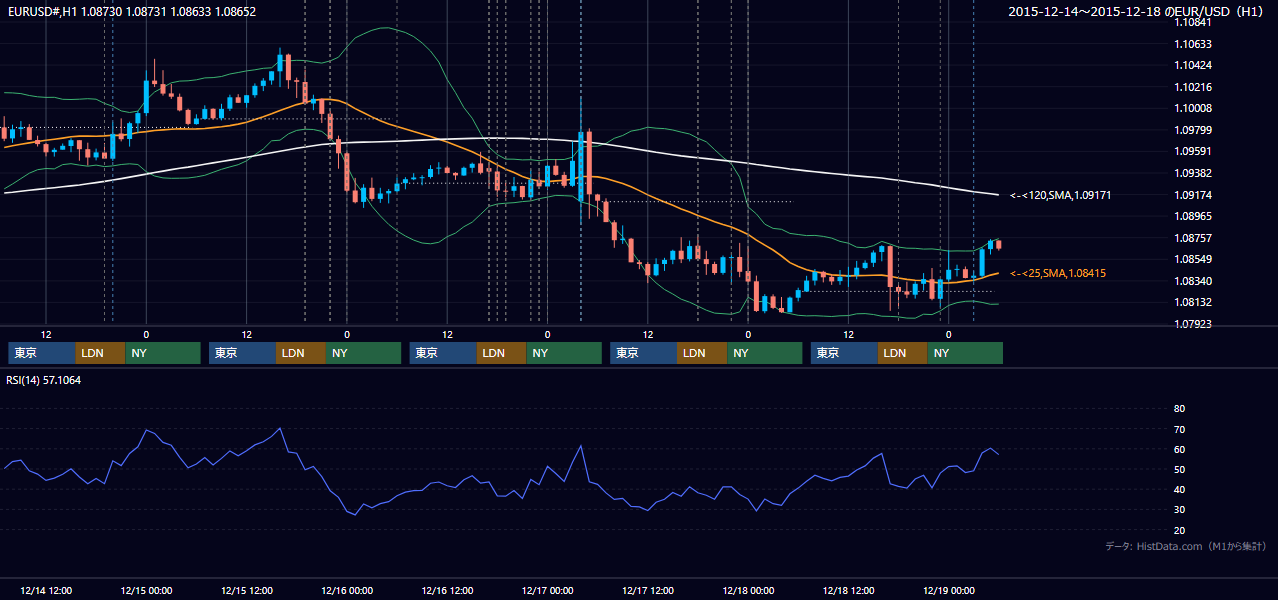Open the HistData.com data source credit
Viewport: 1278px width, 600px height.
point(1186,546)
